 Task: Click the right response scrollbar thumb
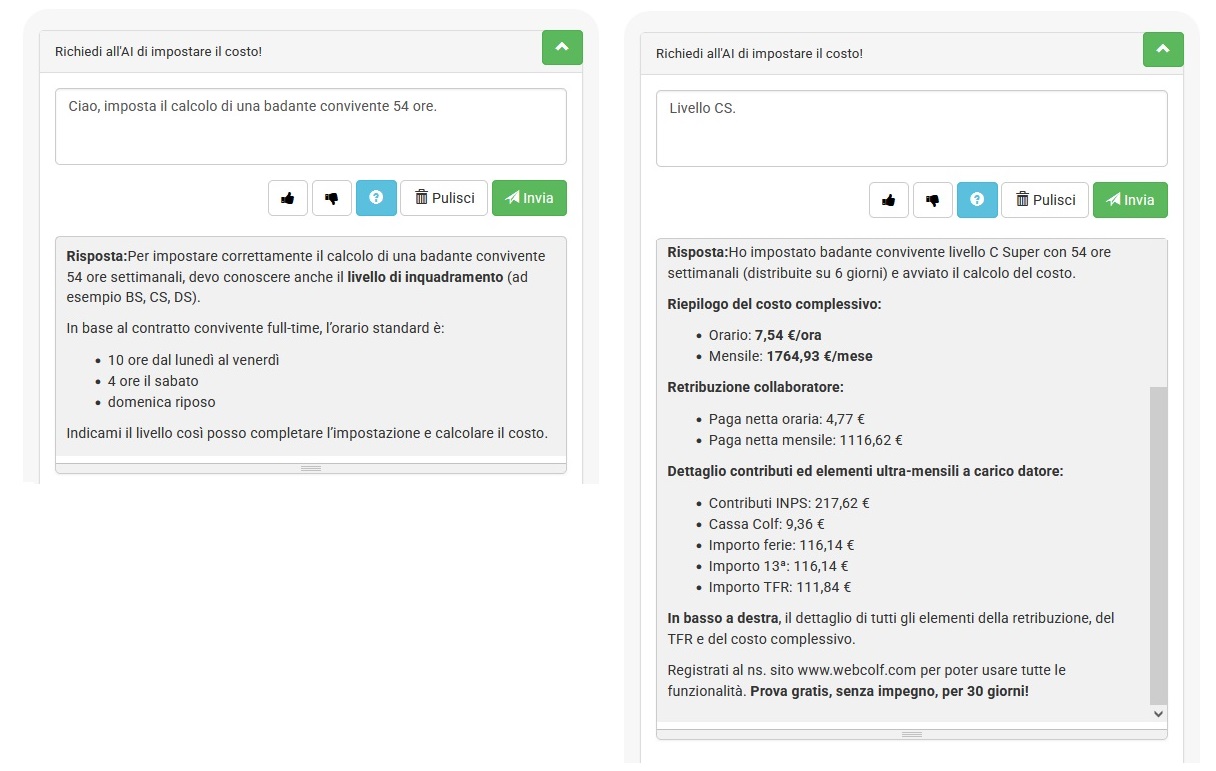click(1159, 546)
